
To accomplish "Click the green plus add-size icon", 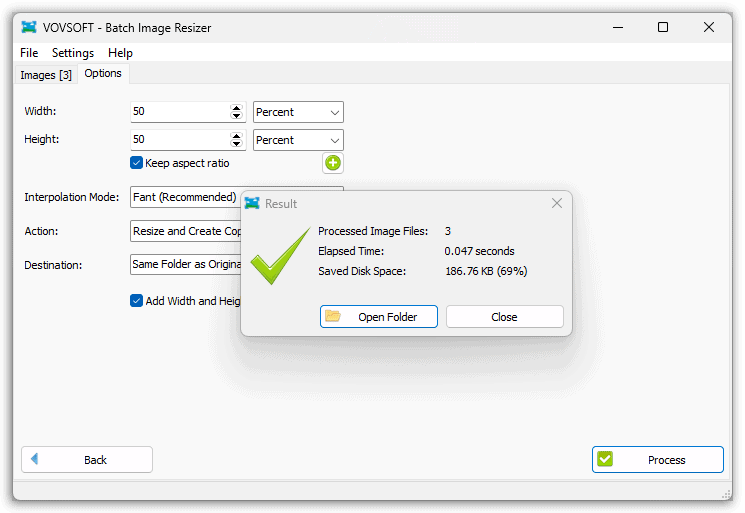I will (x=333, y=163).
